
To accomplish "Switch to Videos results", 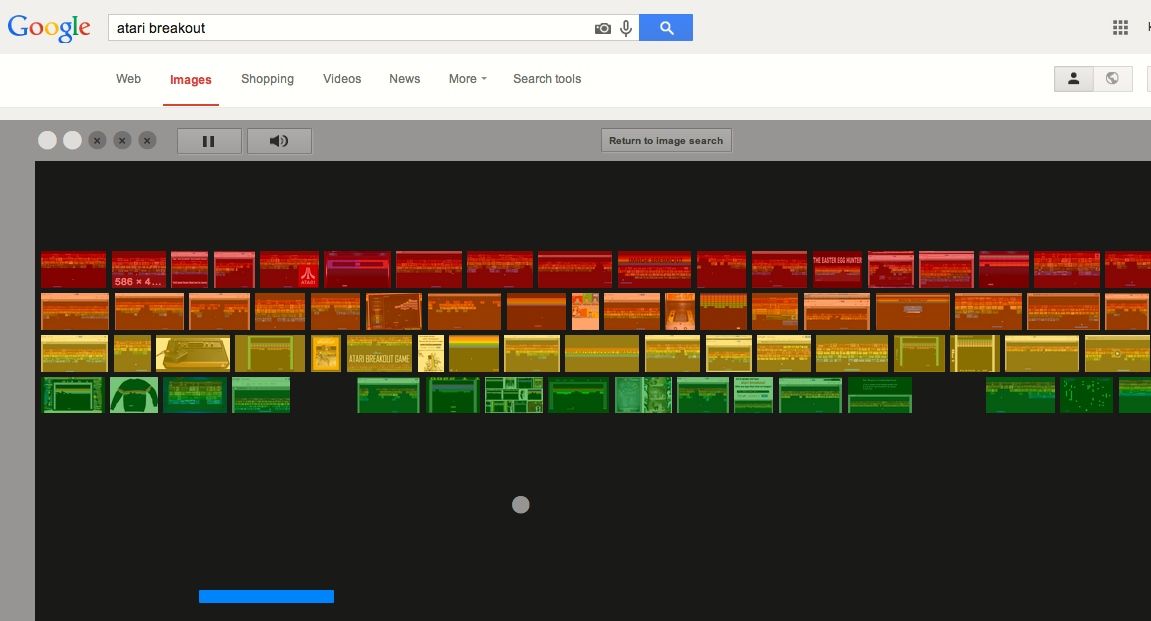I will pos(342,79).
